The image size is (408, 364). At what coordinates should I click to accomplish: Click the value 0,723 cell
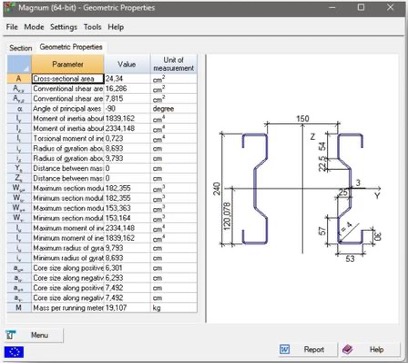click(127, 138)
